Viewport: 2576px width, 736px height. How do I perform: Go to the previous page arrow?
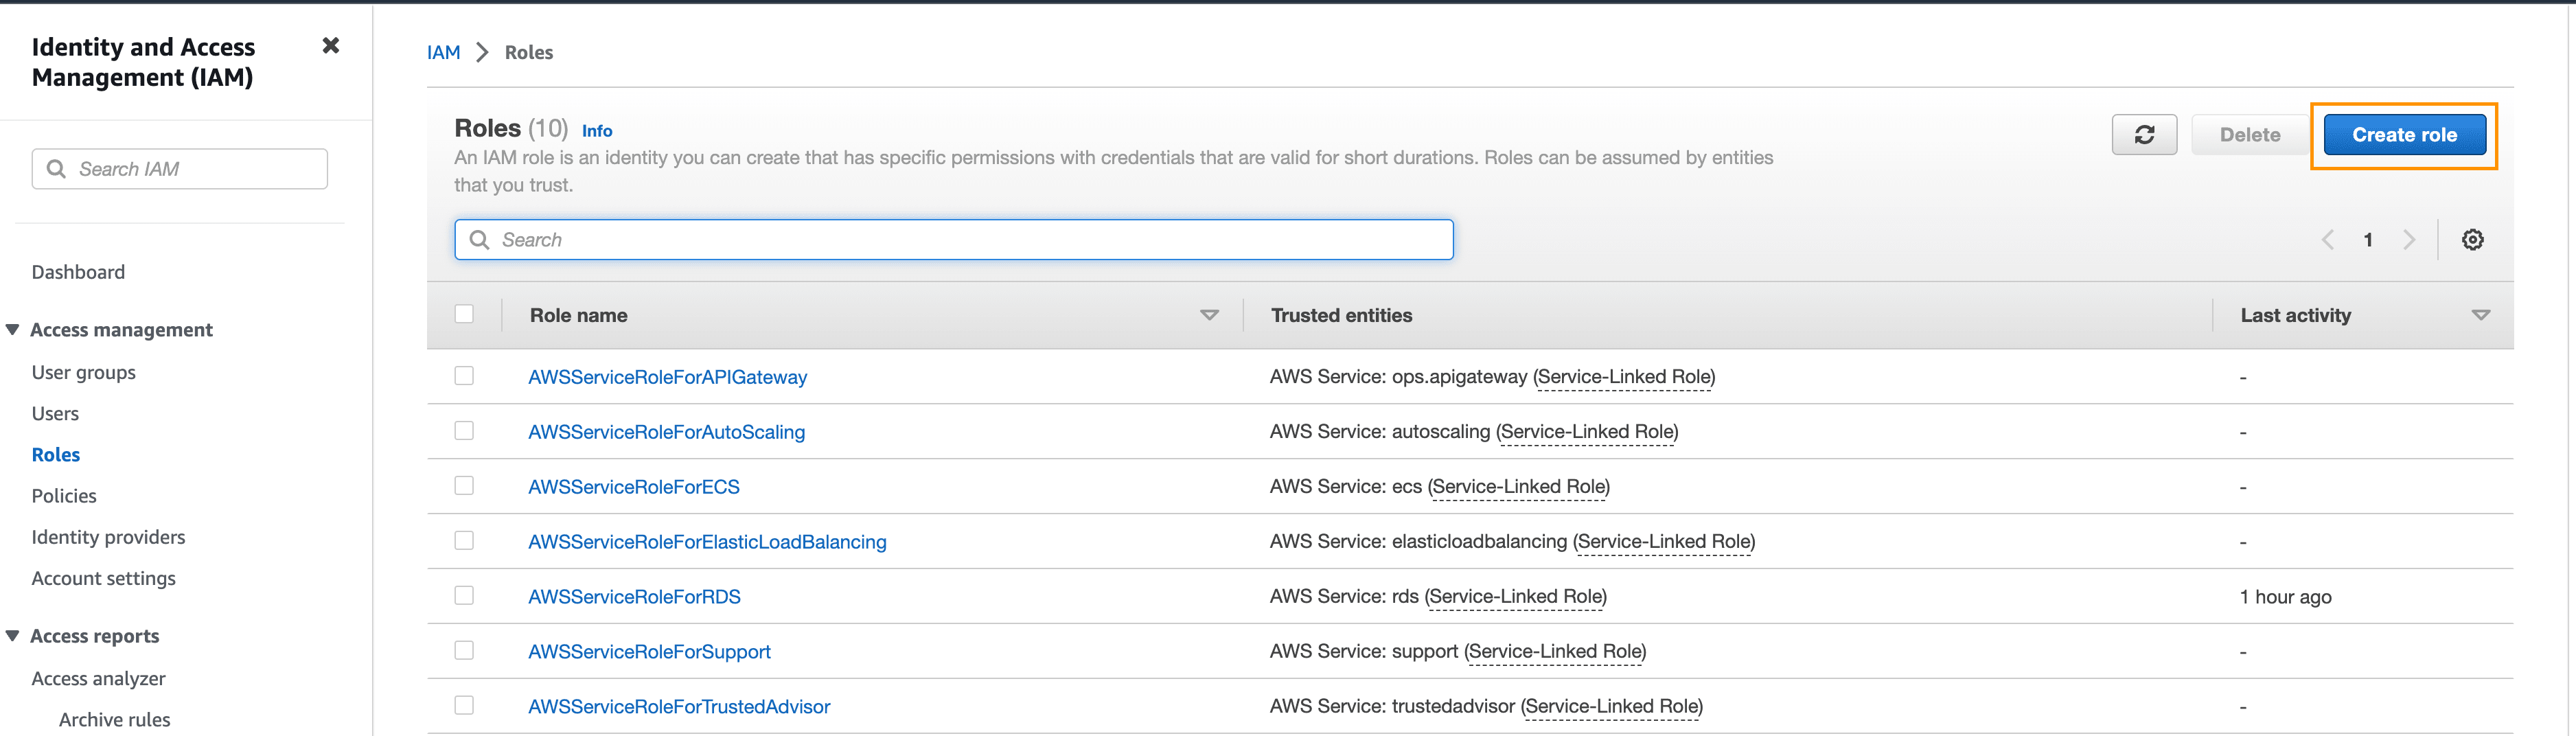pyautogui.click(x=2327, y=240)
